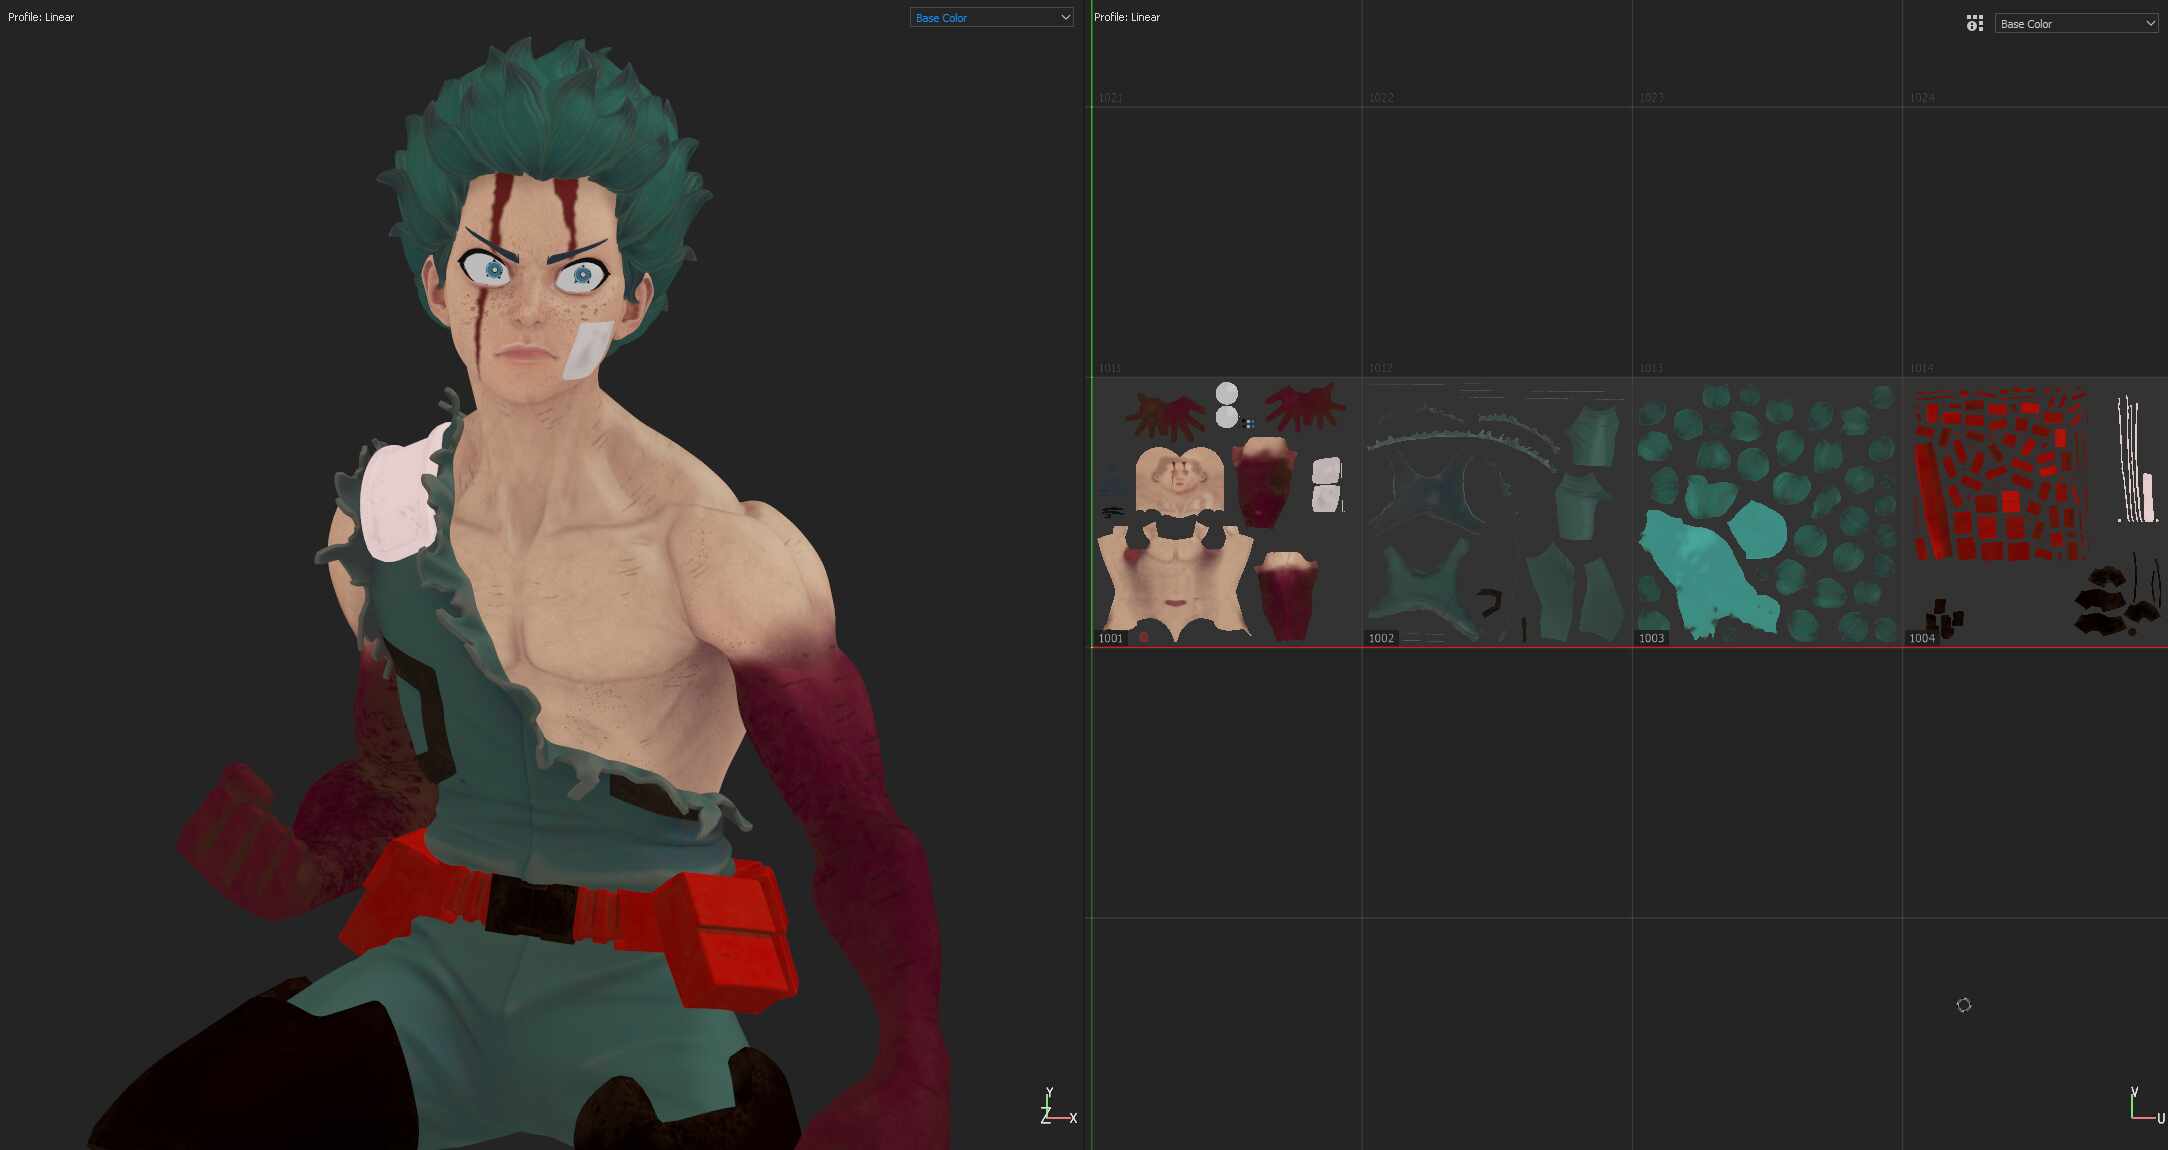Viewport: 2168px width, 1150px height.
Task: Select UV tile 1003 hair texture
Action: click(1767, 512)
